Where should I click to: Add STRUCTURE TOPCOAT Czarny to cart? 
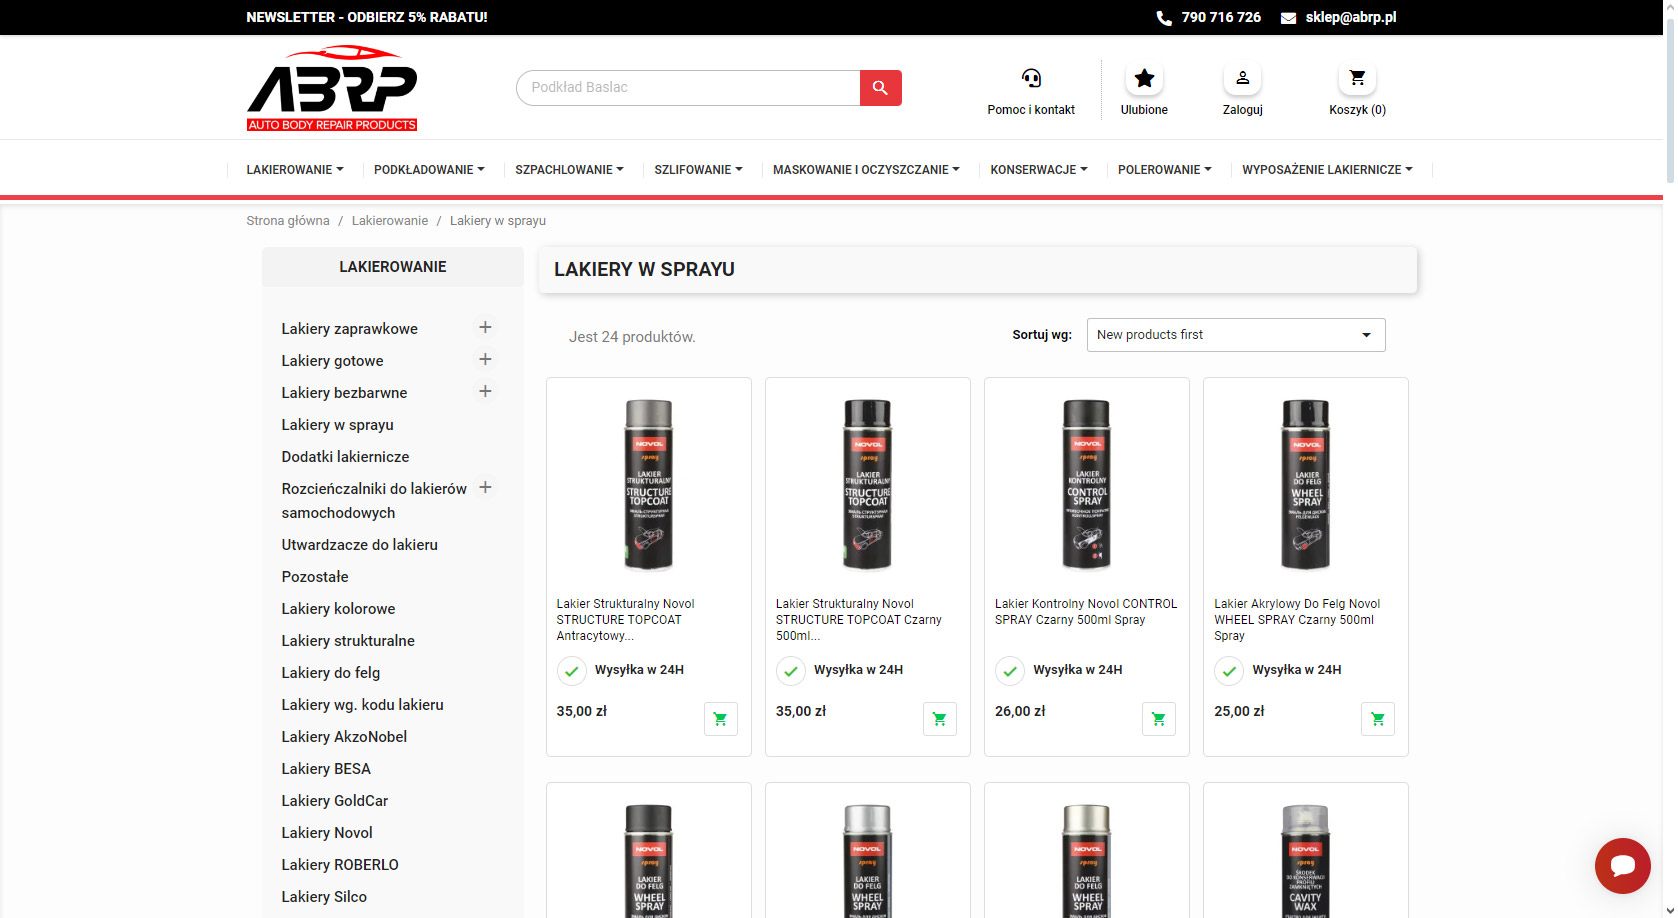939,719
